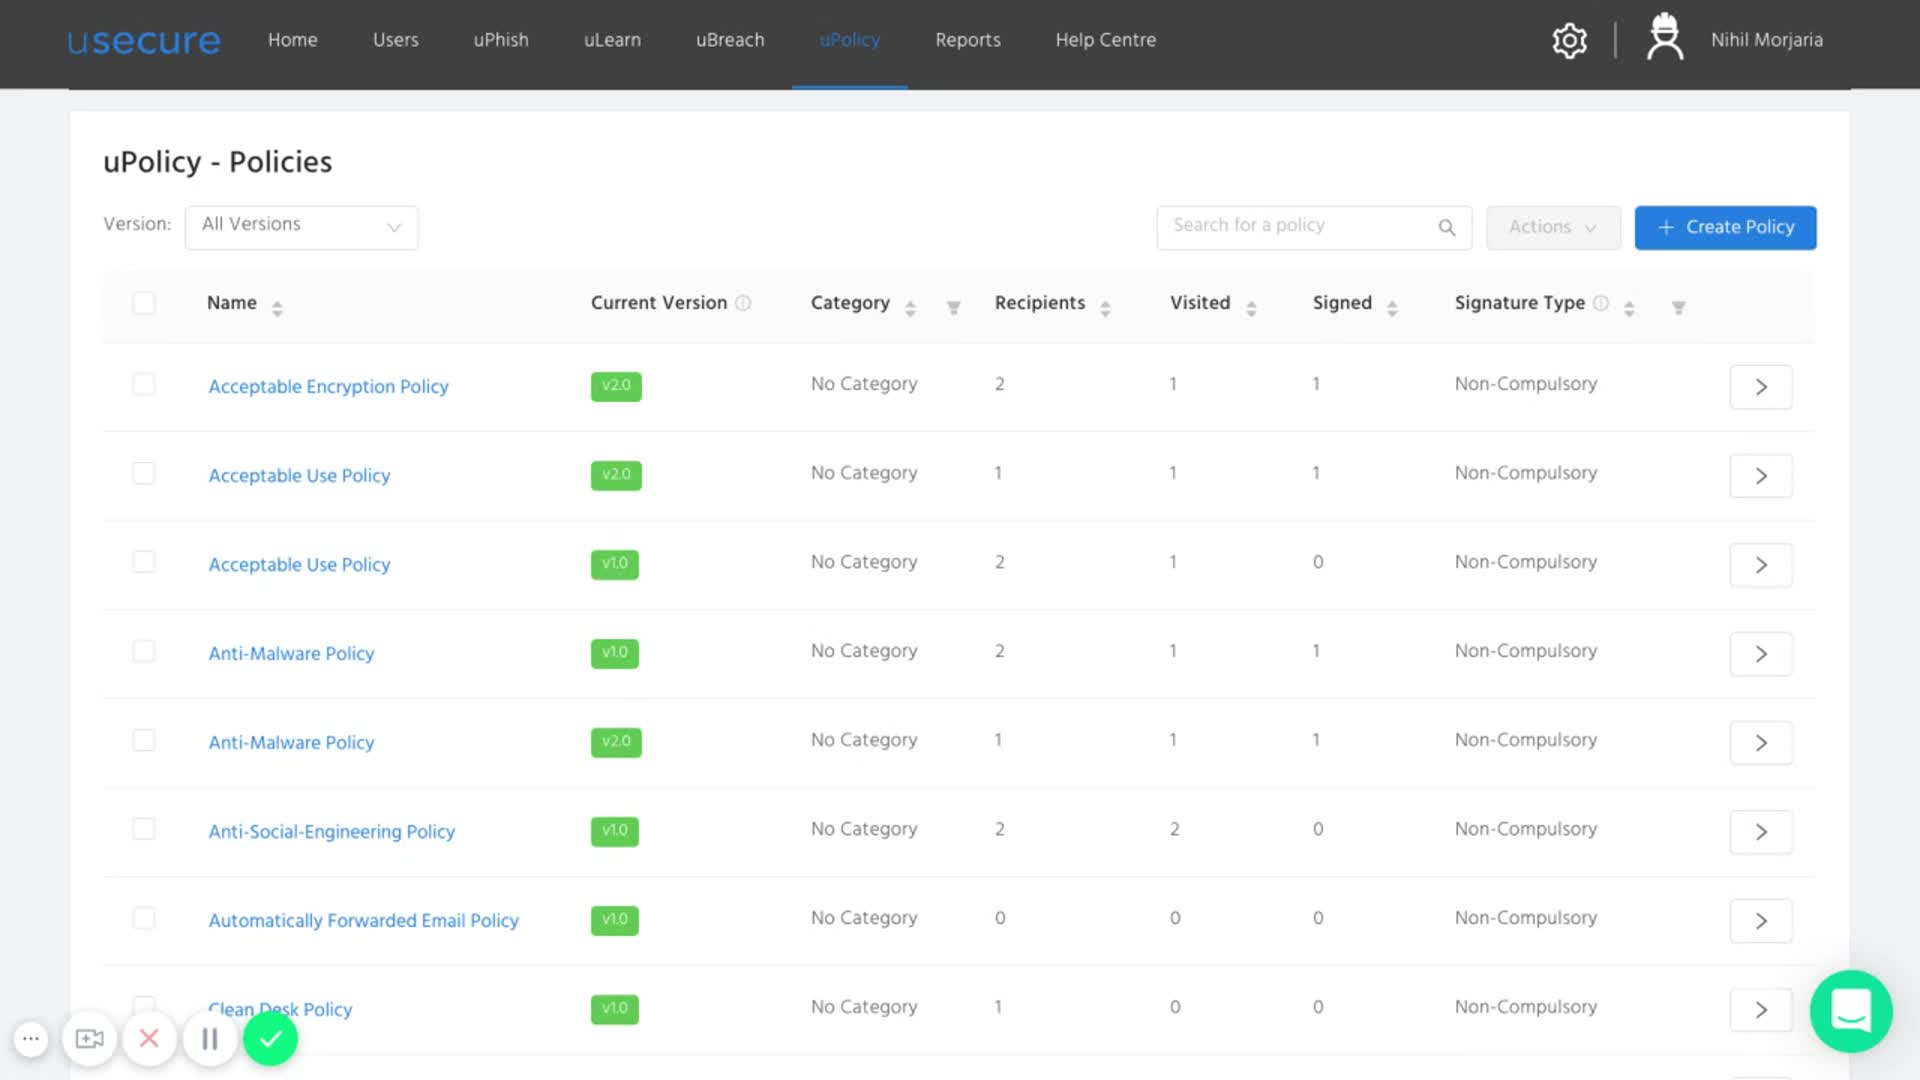Click the user avatar icon
This screenshot has width=1920, height=1080.
pyautogui.click(x=1665, y=37)
